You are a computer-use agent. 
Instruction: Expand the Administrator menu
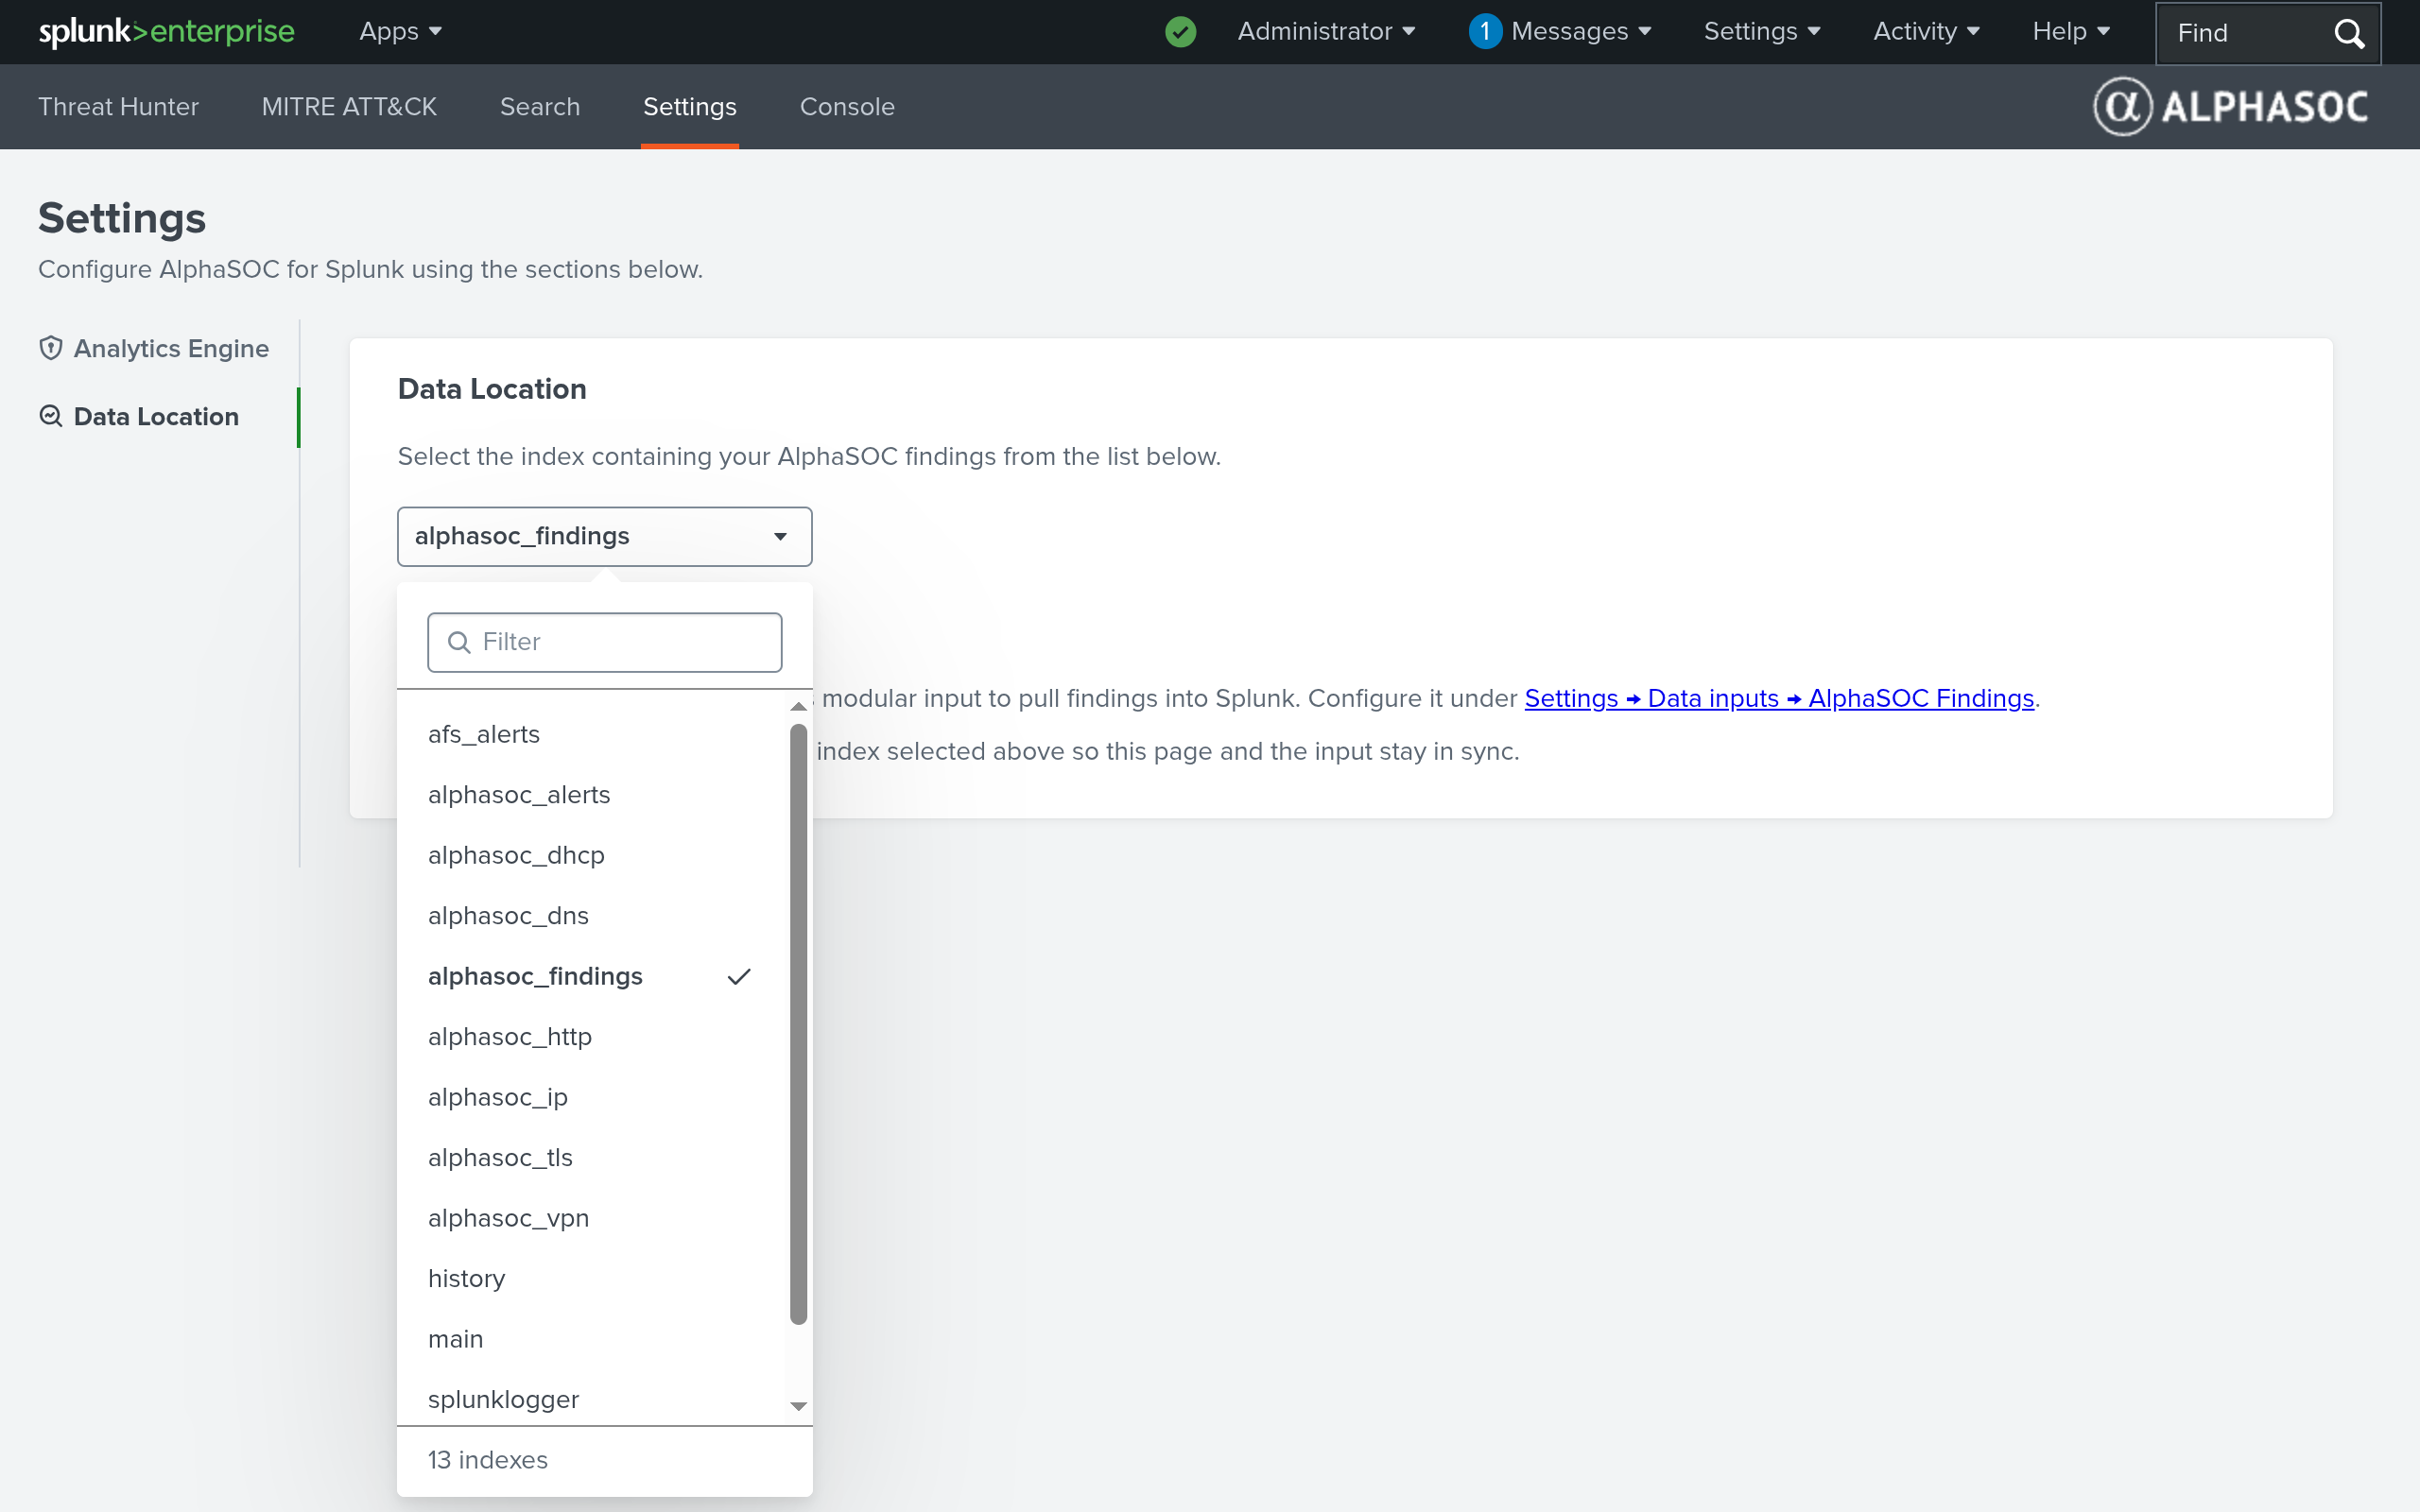(1326, 32)
